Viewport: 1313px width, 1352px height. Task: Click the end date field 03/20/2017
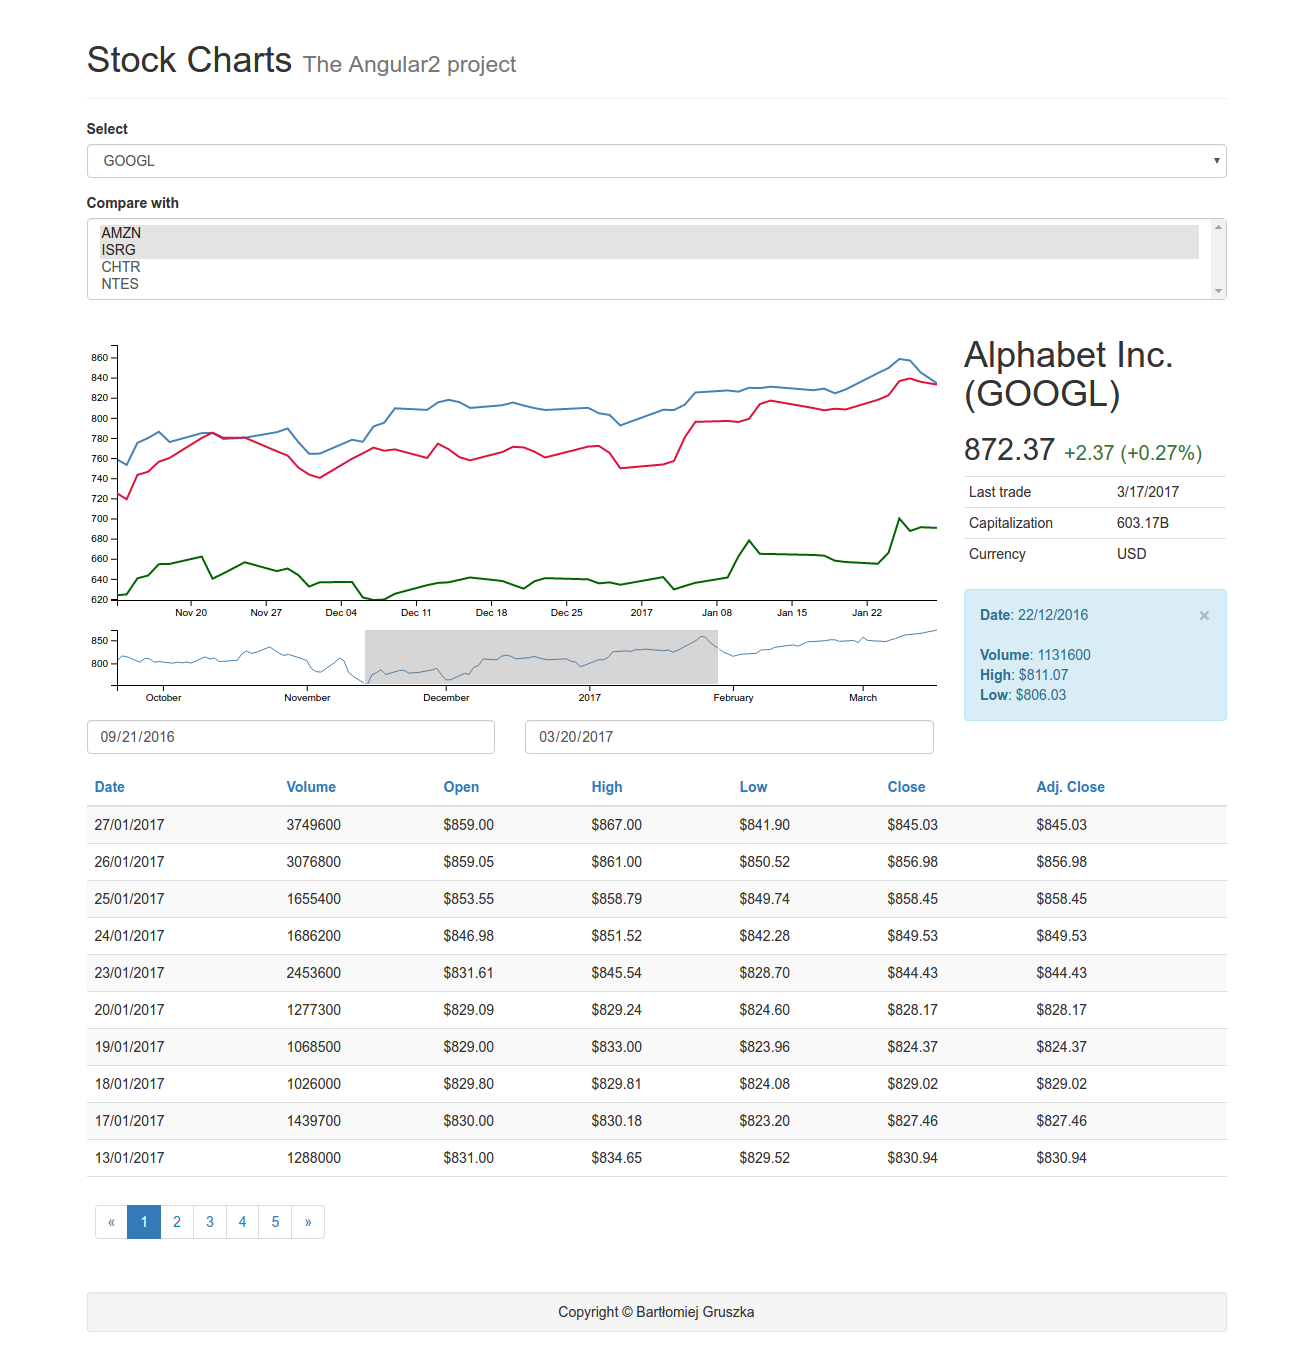click(x=729, y=737)
